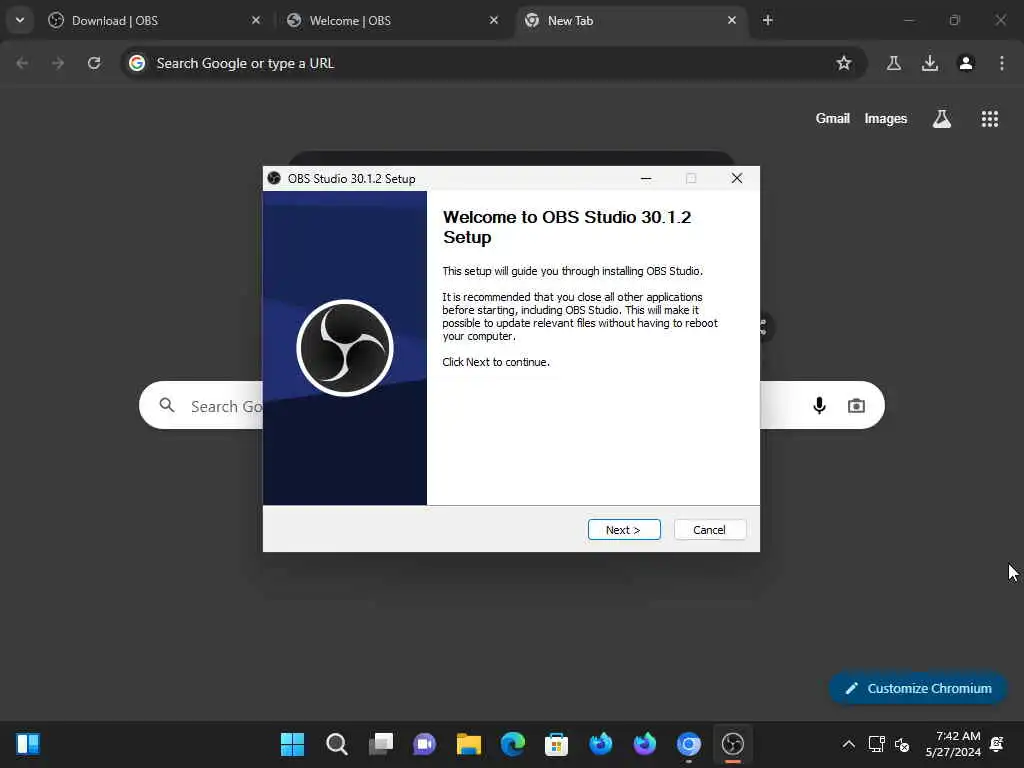
Task: Open Task View from taskbar
Action: tap(381, 744)
